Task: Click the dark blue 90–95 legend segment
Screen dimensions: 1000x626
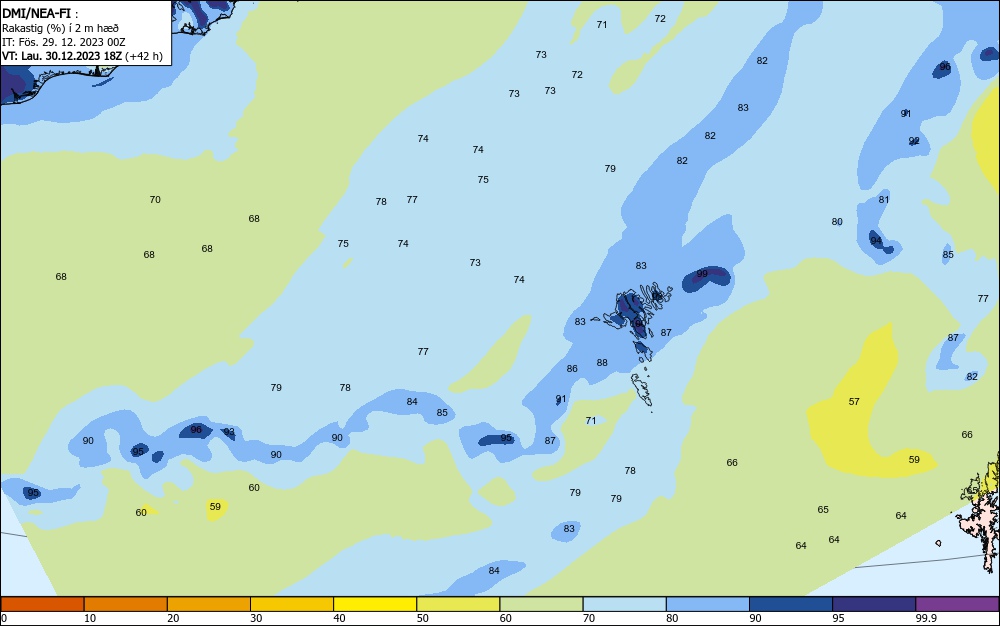Action: coord(791,604)
